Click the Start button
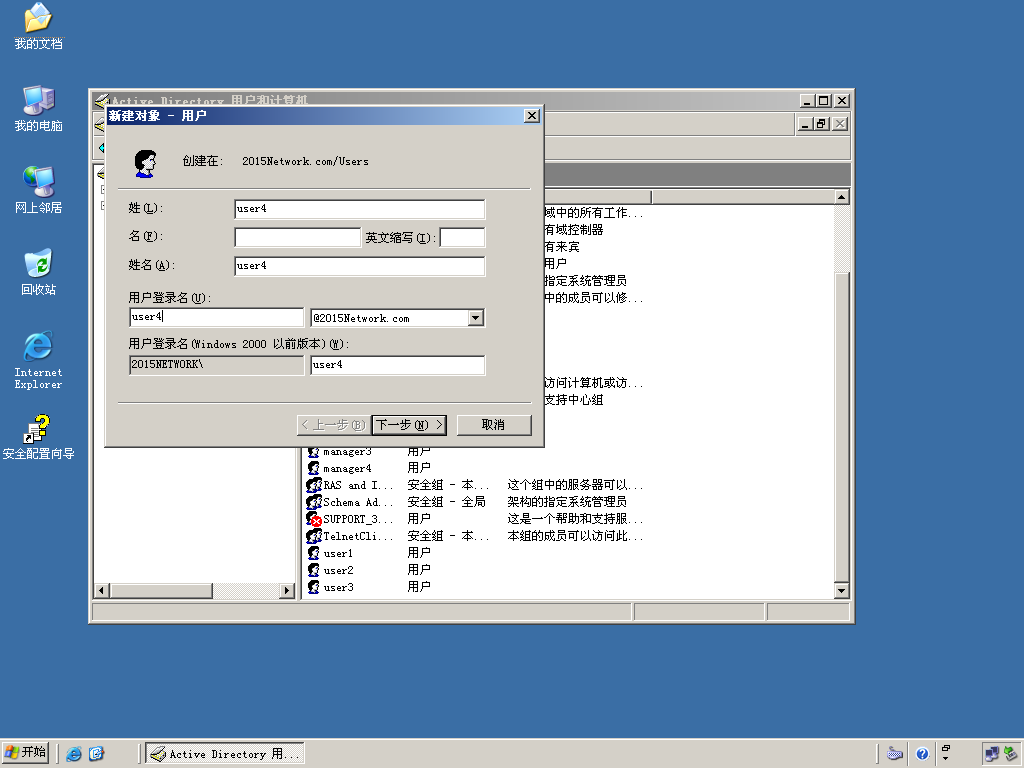The image size is (1024, 768). point(26,753)
